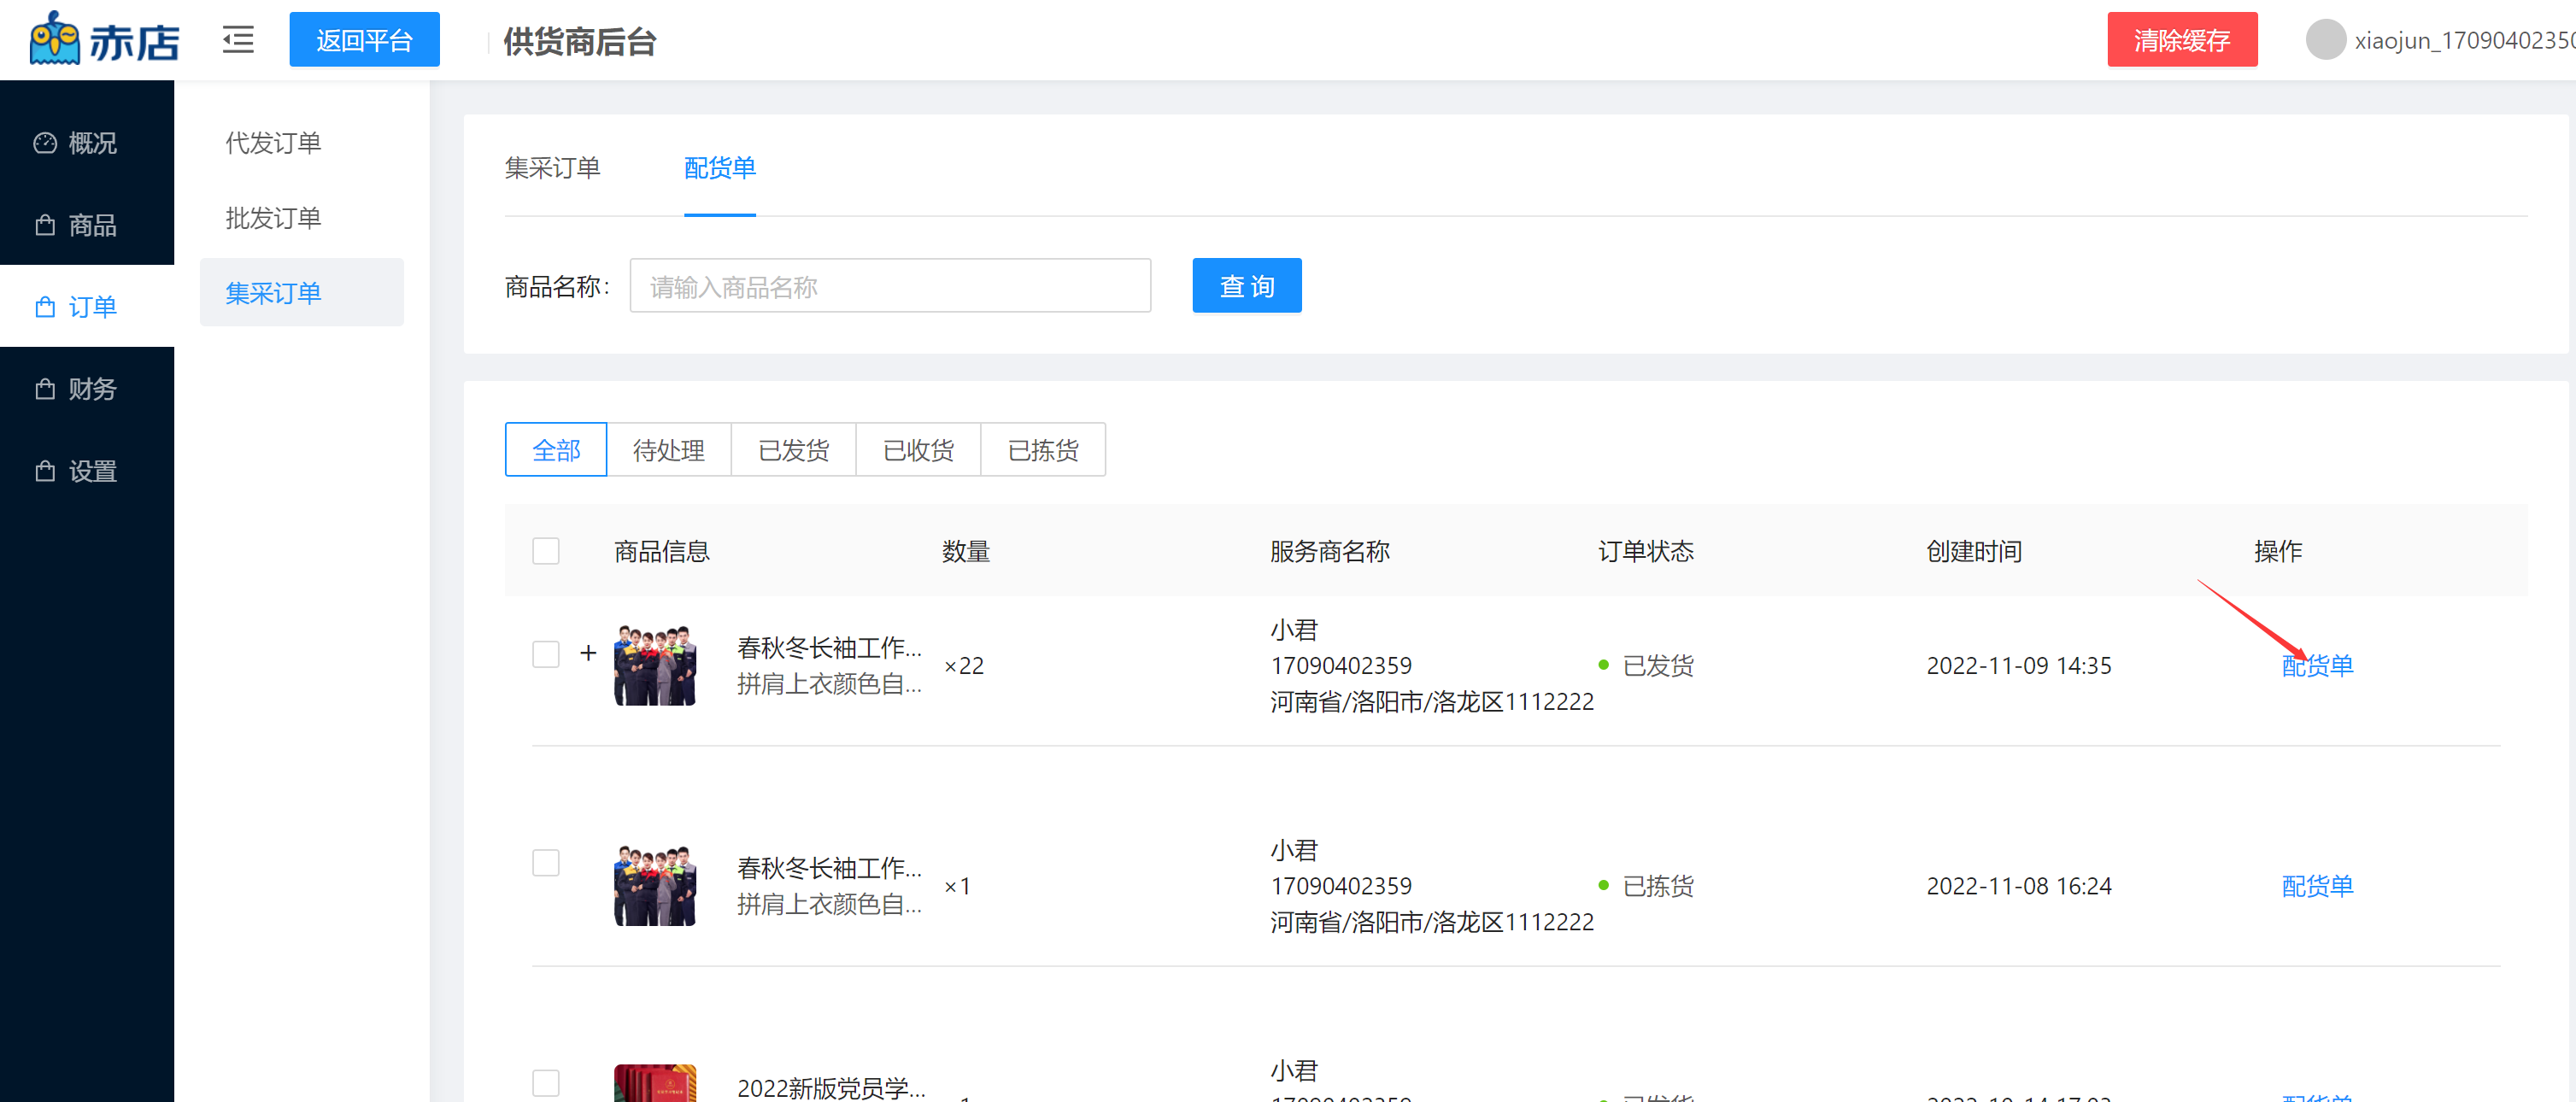This screenshot has height=1102, width=2576.
Task: Click the 数量 column header
Action: 966,551
